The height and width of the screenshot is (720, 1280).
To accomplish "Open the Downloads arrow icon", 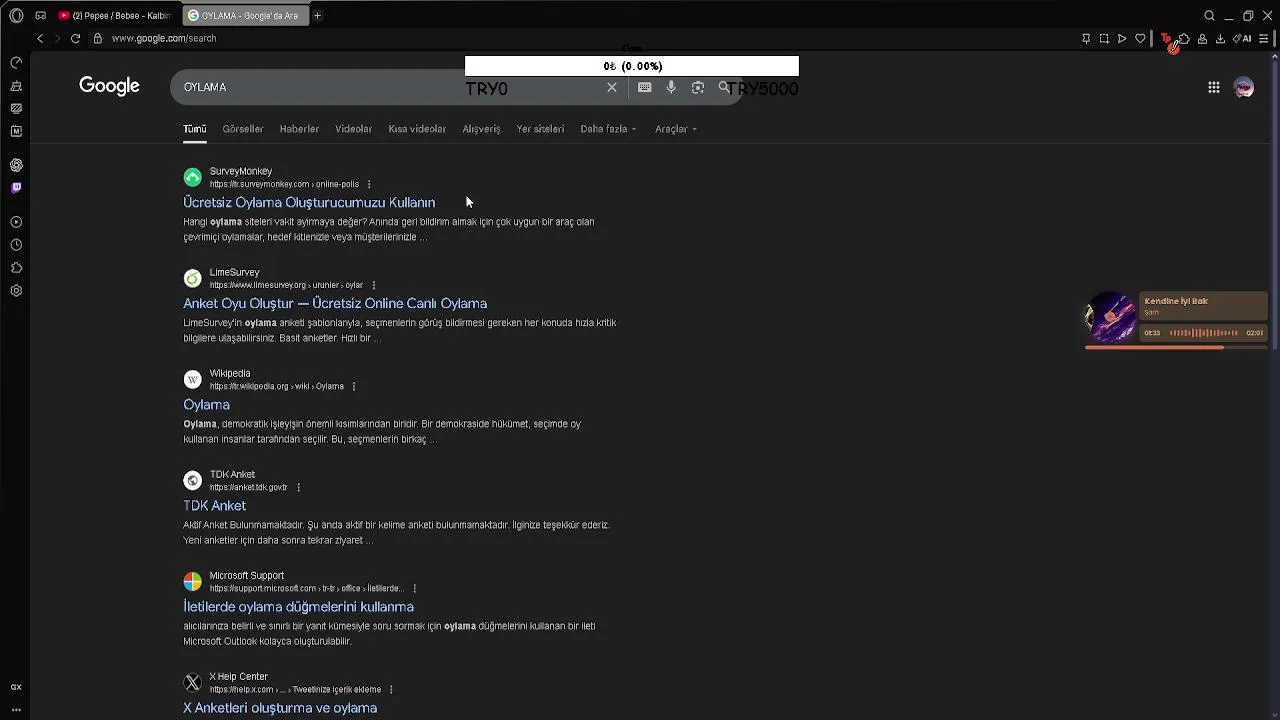I will [1220, 39].
